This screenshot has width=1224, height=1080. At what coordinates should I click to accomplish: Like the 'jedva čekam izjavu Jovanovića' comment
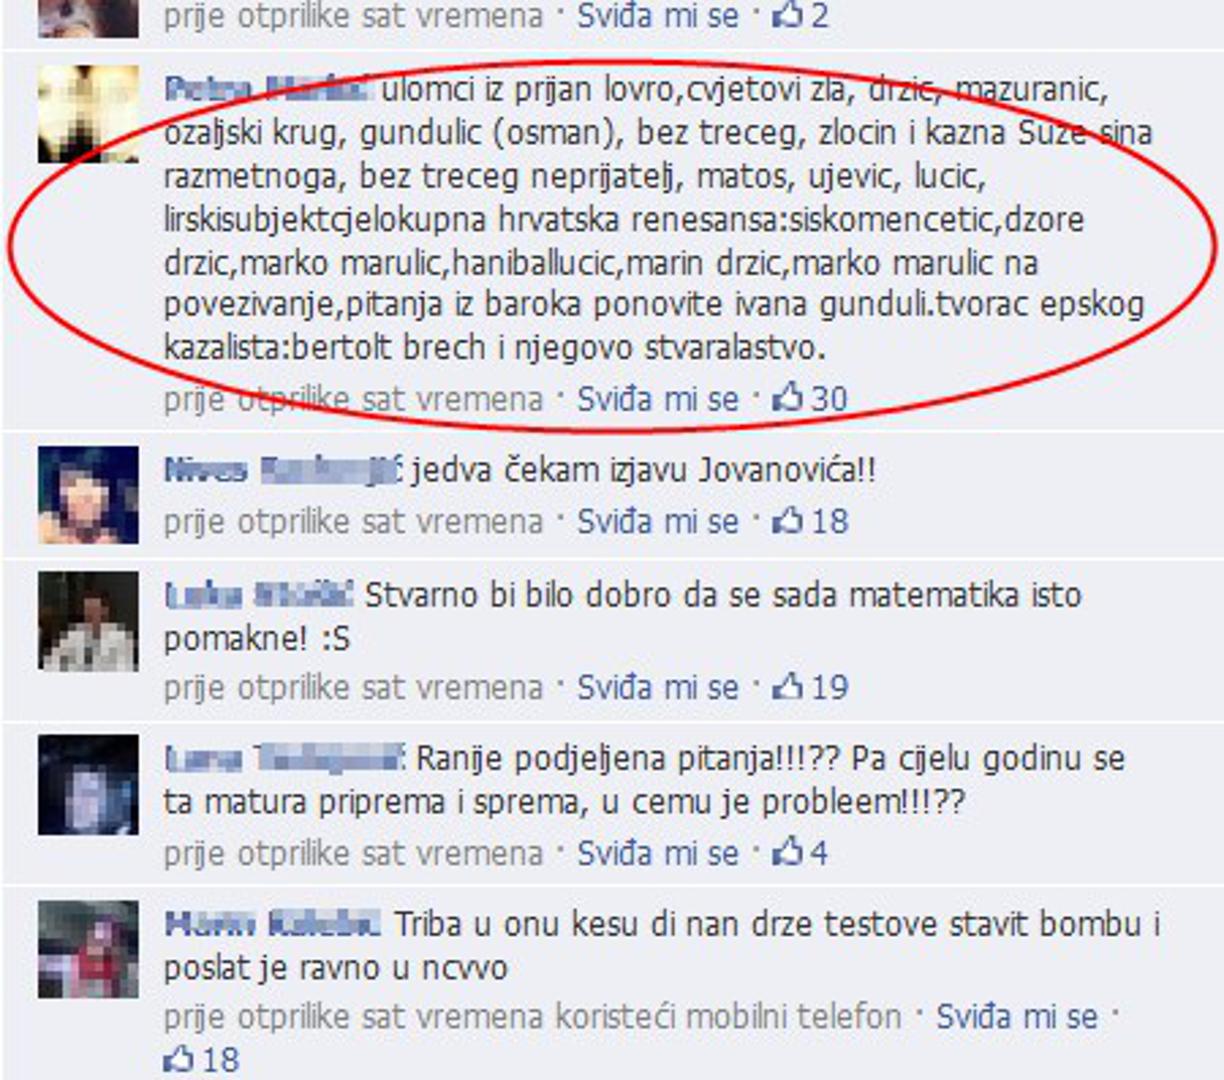pos(658,521)
